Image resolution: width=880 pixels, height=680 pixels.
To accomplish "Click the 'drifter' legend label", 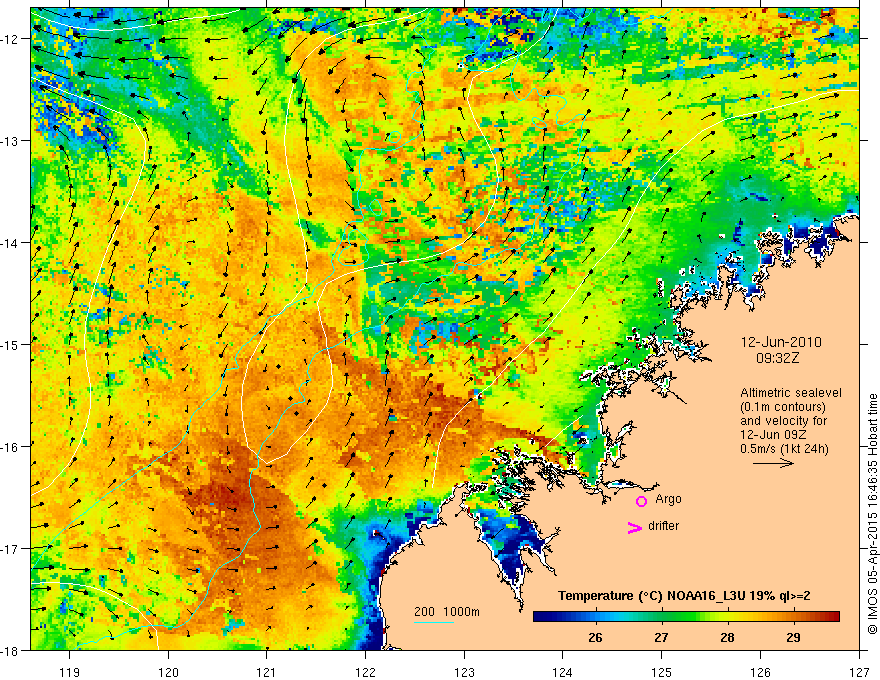I will [663, 526].
